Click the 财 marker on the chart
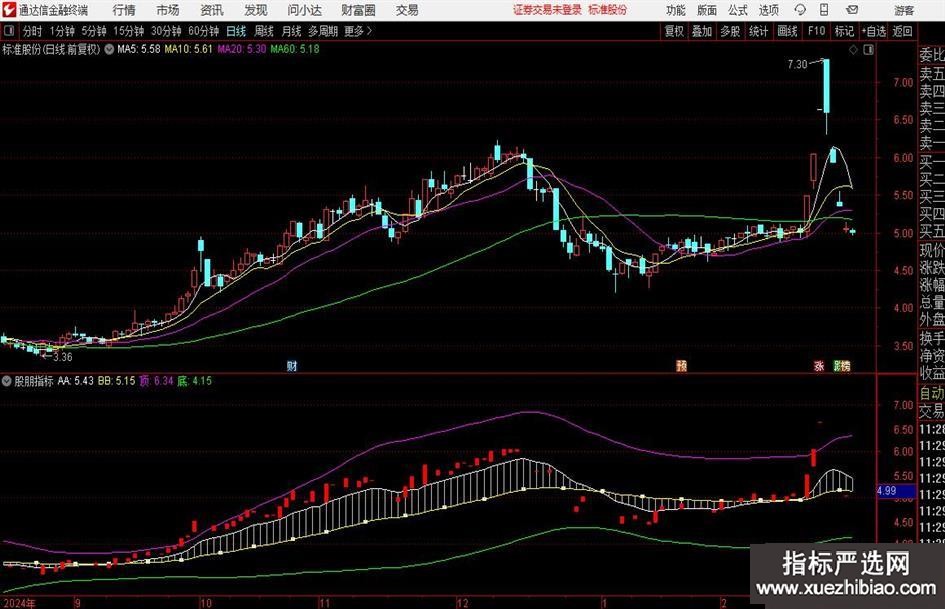 click(292, 365)
